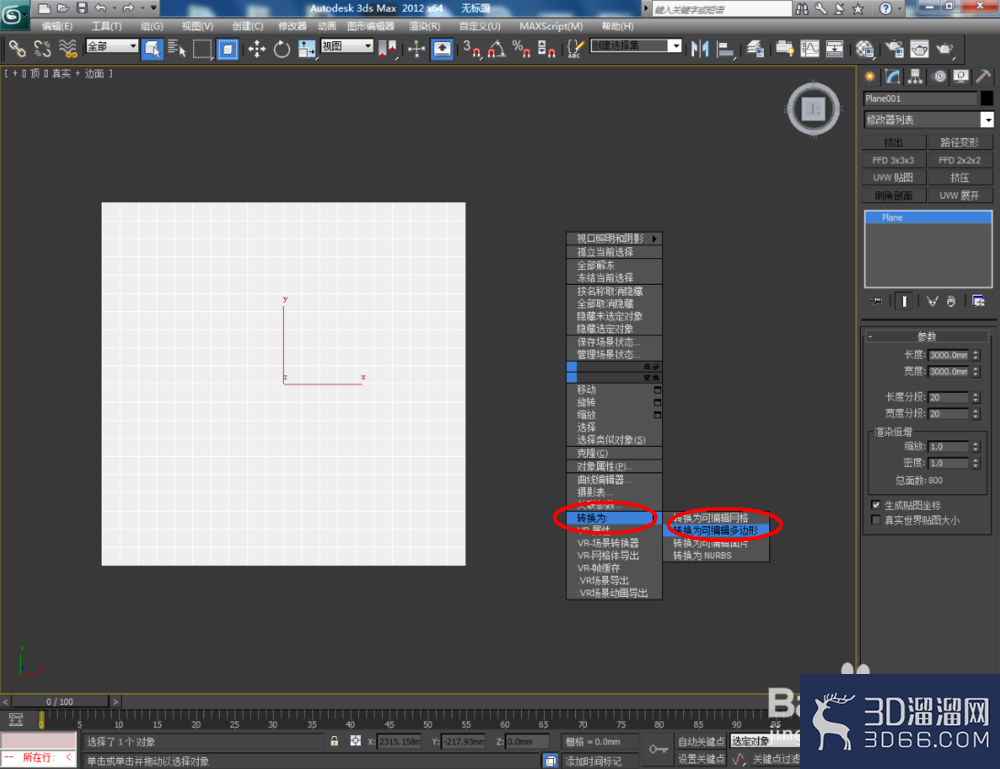The image size is (1000, 769).
Task: Open the modifier list dropdown
Action: (x=928, y=119)
